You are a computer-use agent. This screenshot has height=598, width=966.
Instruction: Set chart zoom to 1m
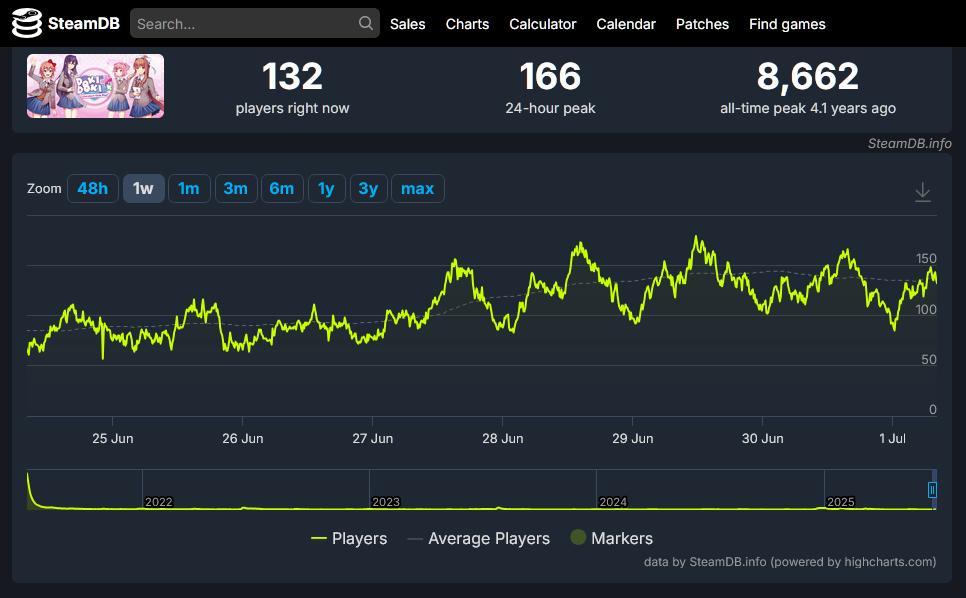(189, 188)
